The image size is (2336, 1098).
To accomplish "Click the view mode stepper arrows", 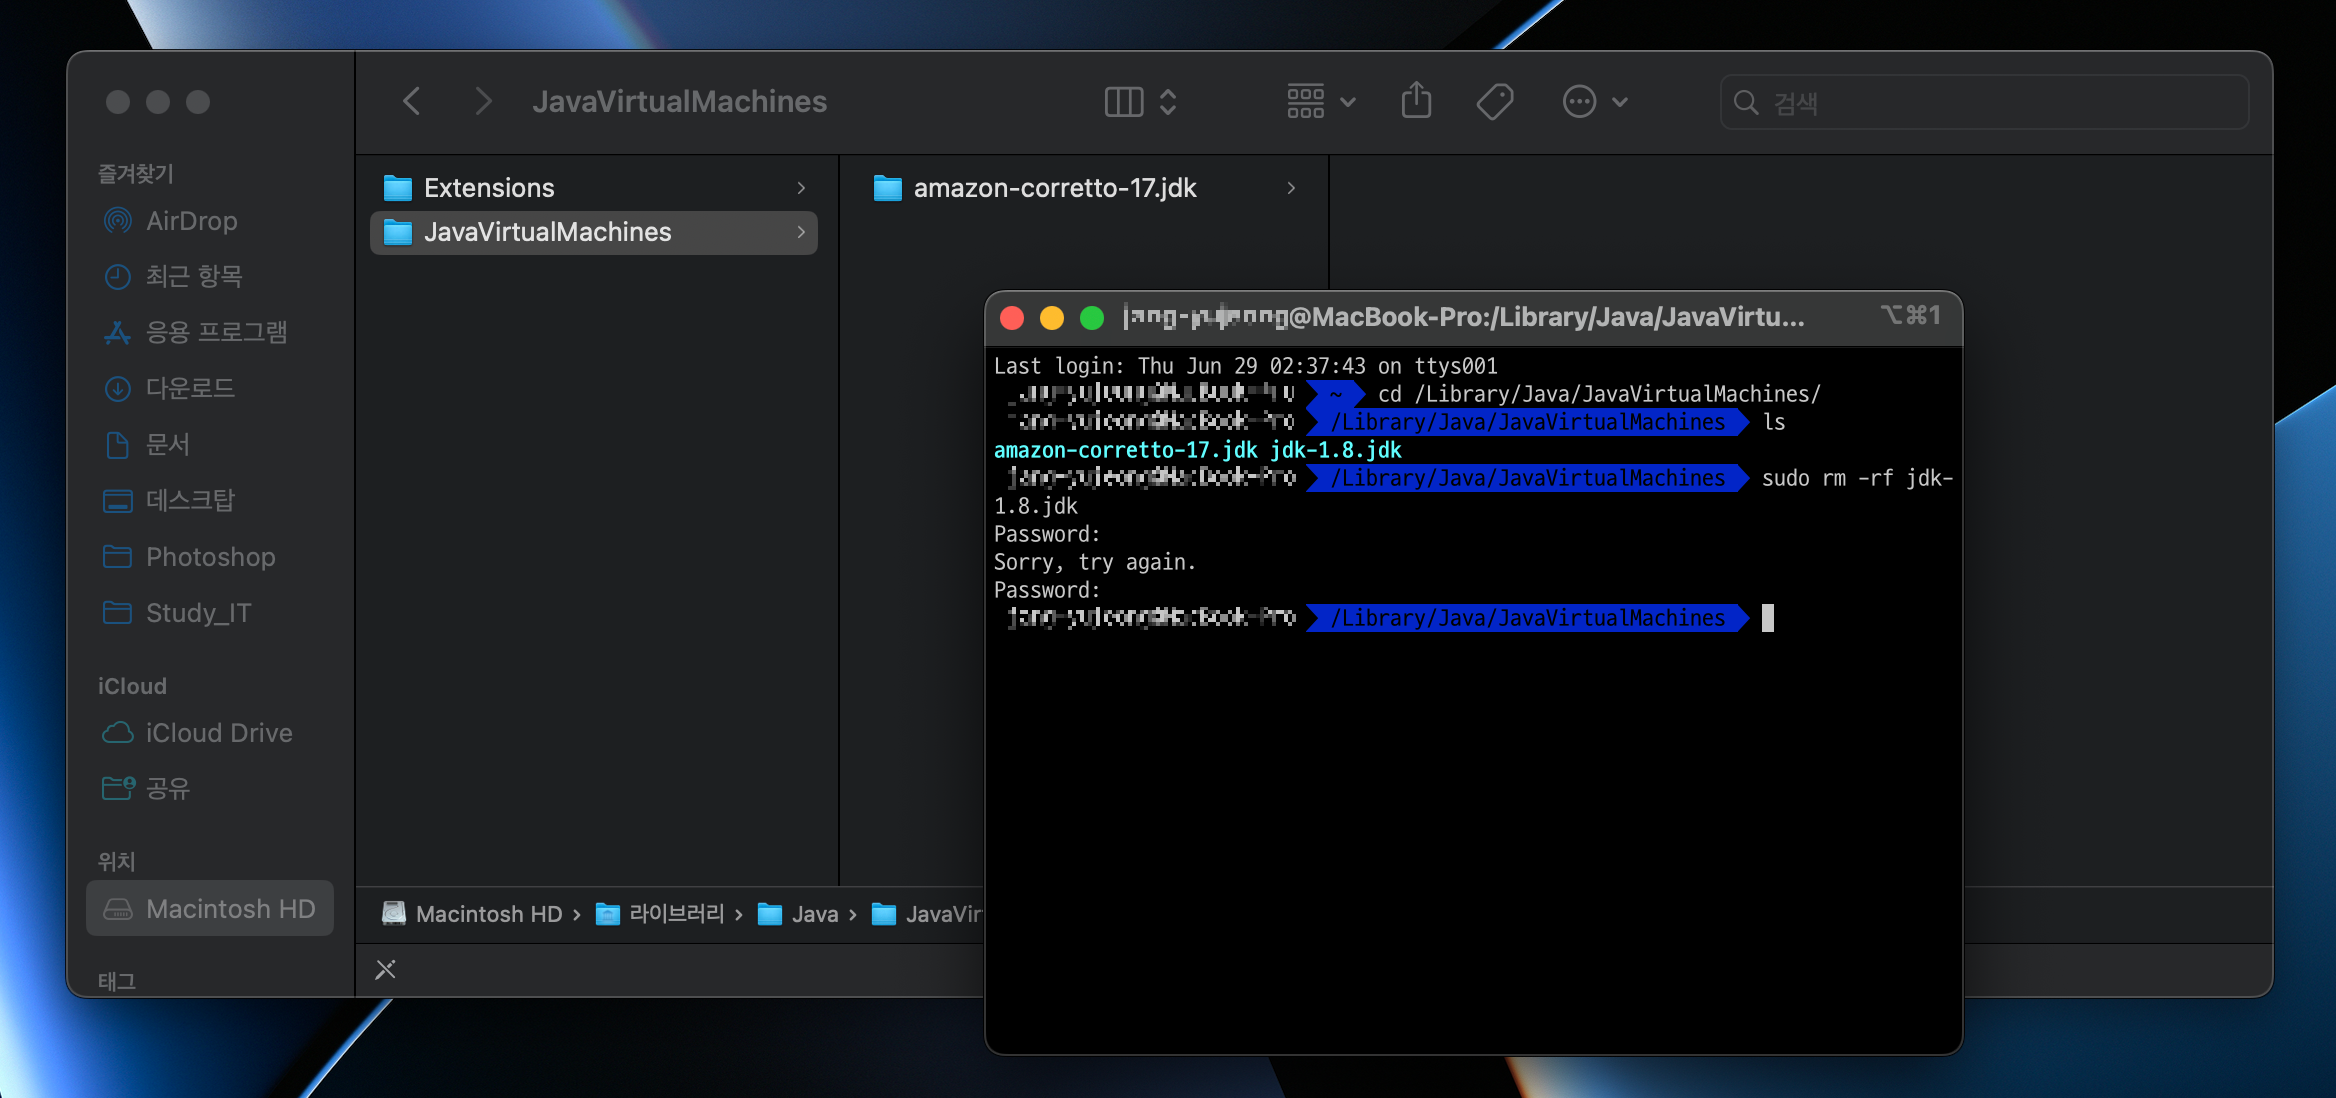I will (1168, 101).
